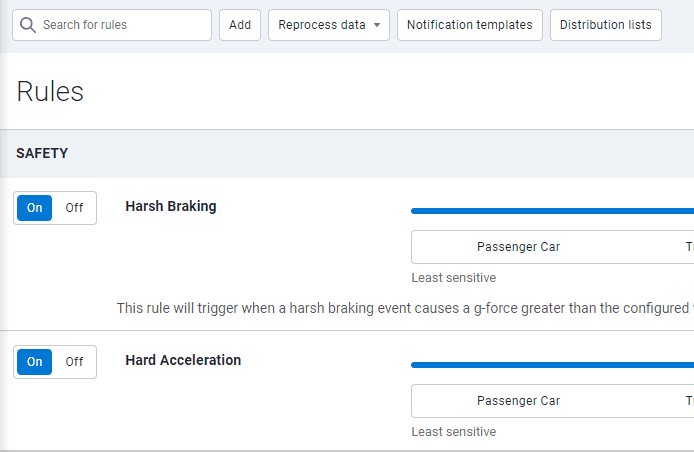
Task: Click the Harsh Braking rule description text
Action: pos(400,308)
